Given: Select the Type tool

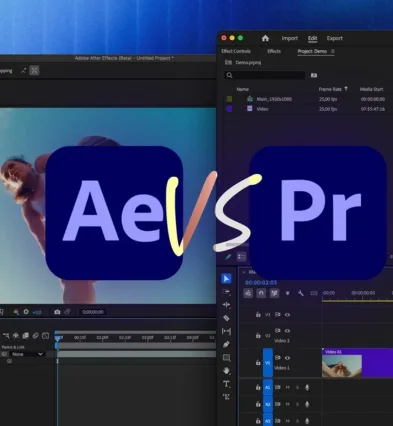Looking at the screenshot, I should coord(226,384).
